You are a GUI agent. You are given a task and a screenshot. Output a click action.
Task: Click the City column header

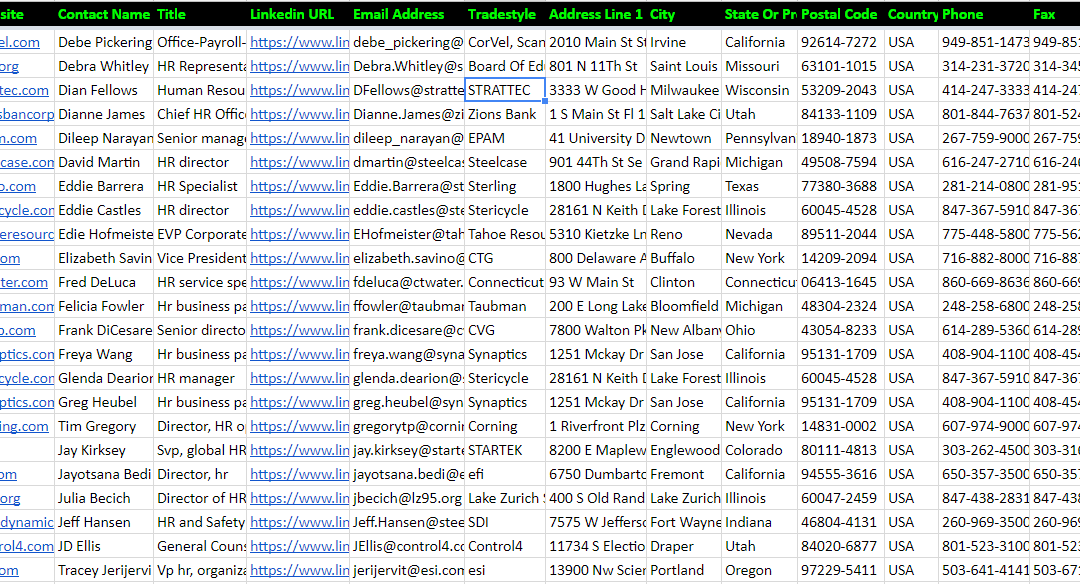[684, 14]
